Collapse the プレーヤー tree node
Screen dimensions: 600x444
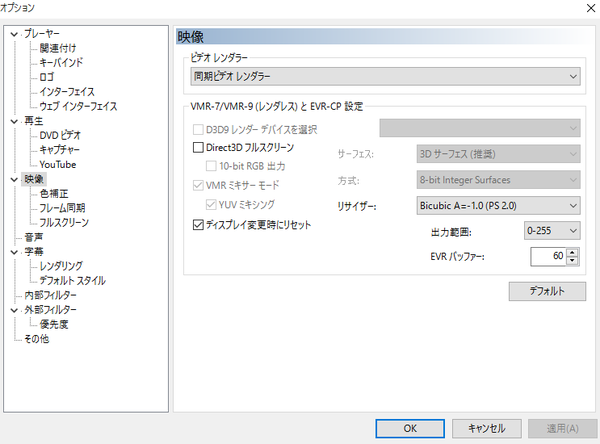tap(14, 34)
